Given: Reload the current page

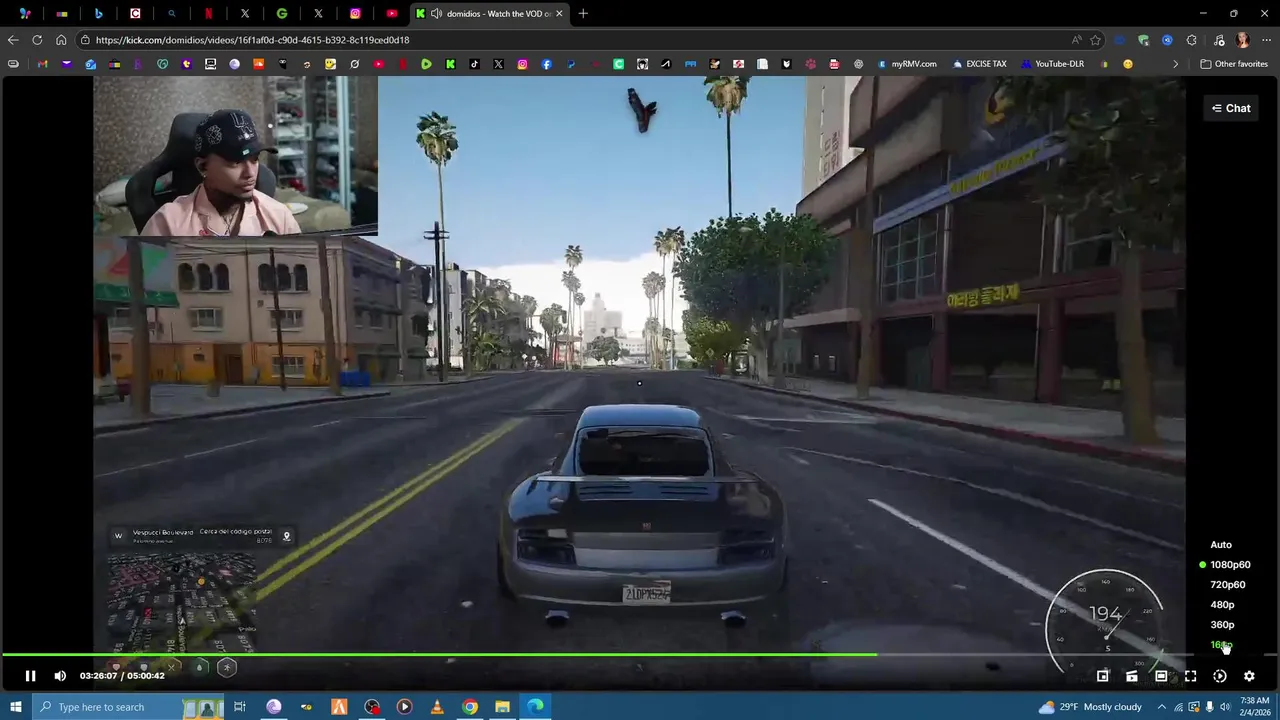Looking at the screenshot, I should point(37,40).
